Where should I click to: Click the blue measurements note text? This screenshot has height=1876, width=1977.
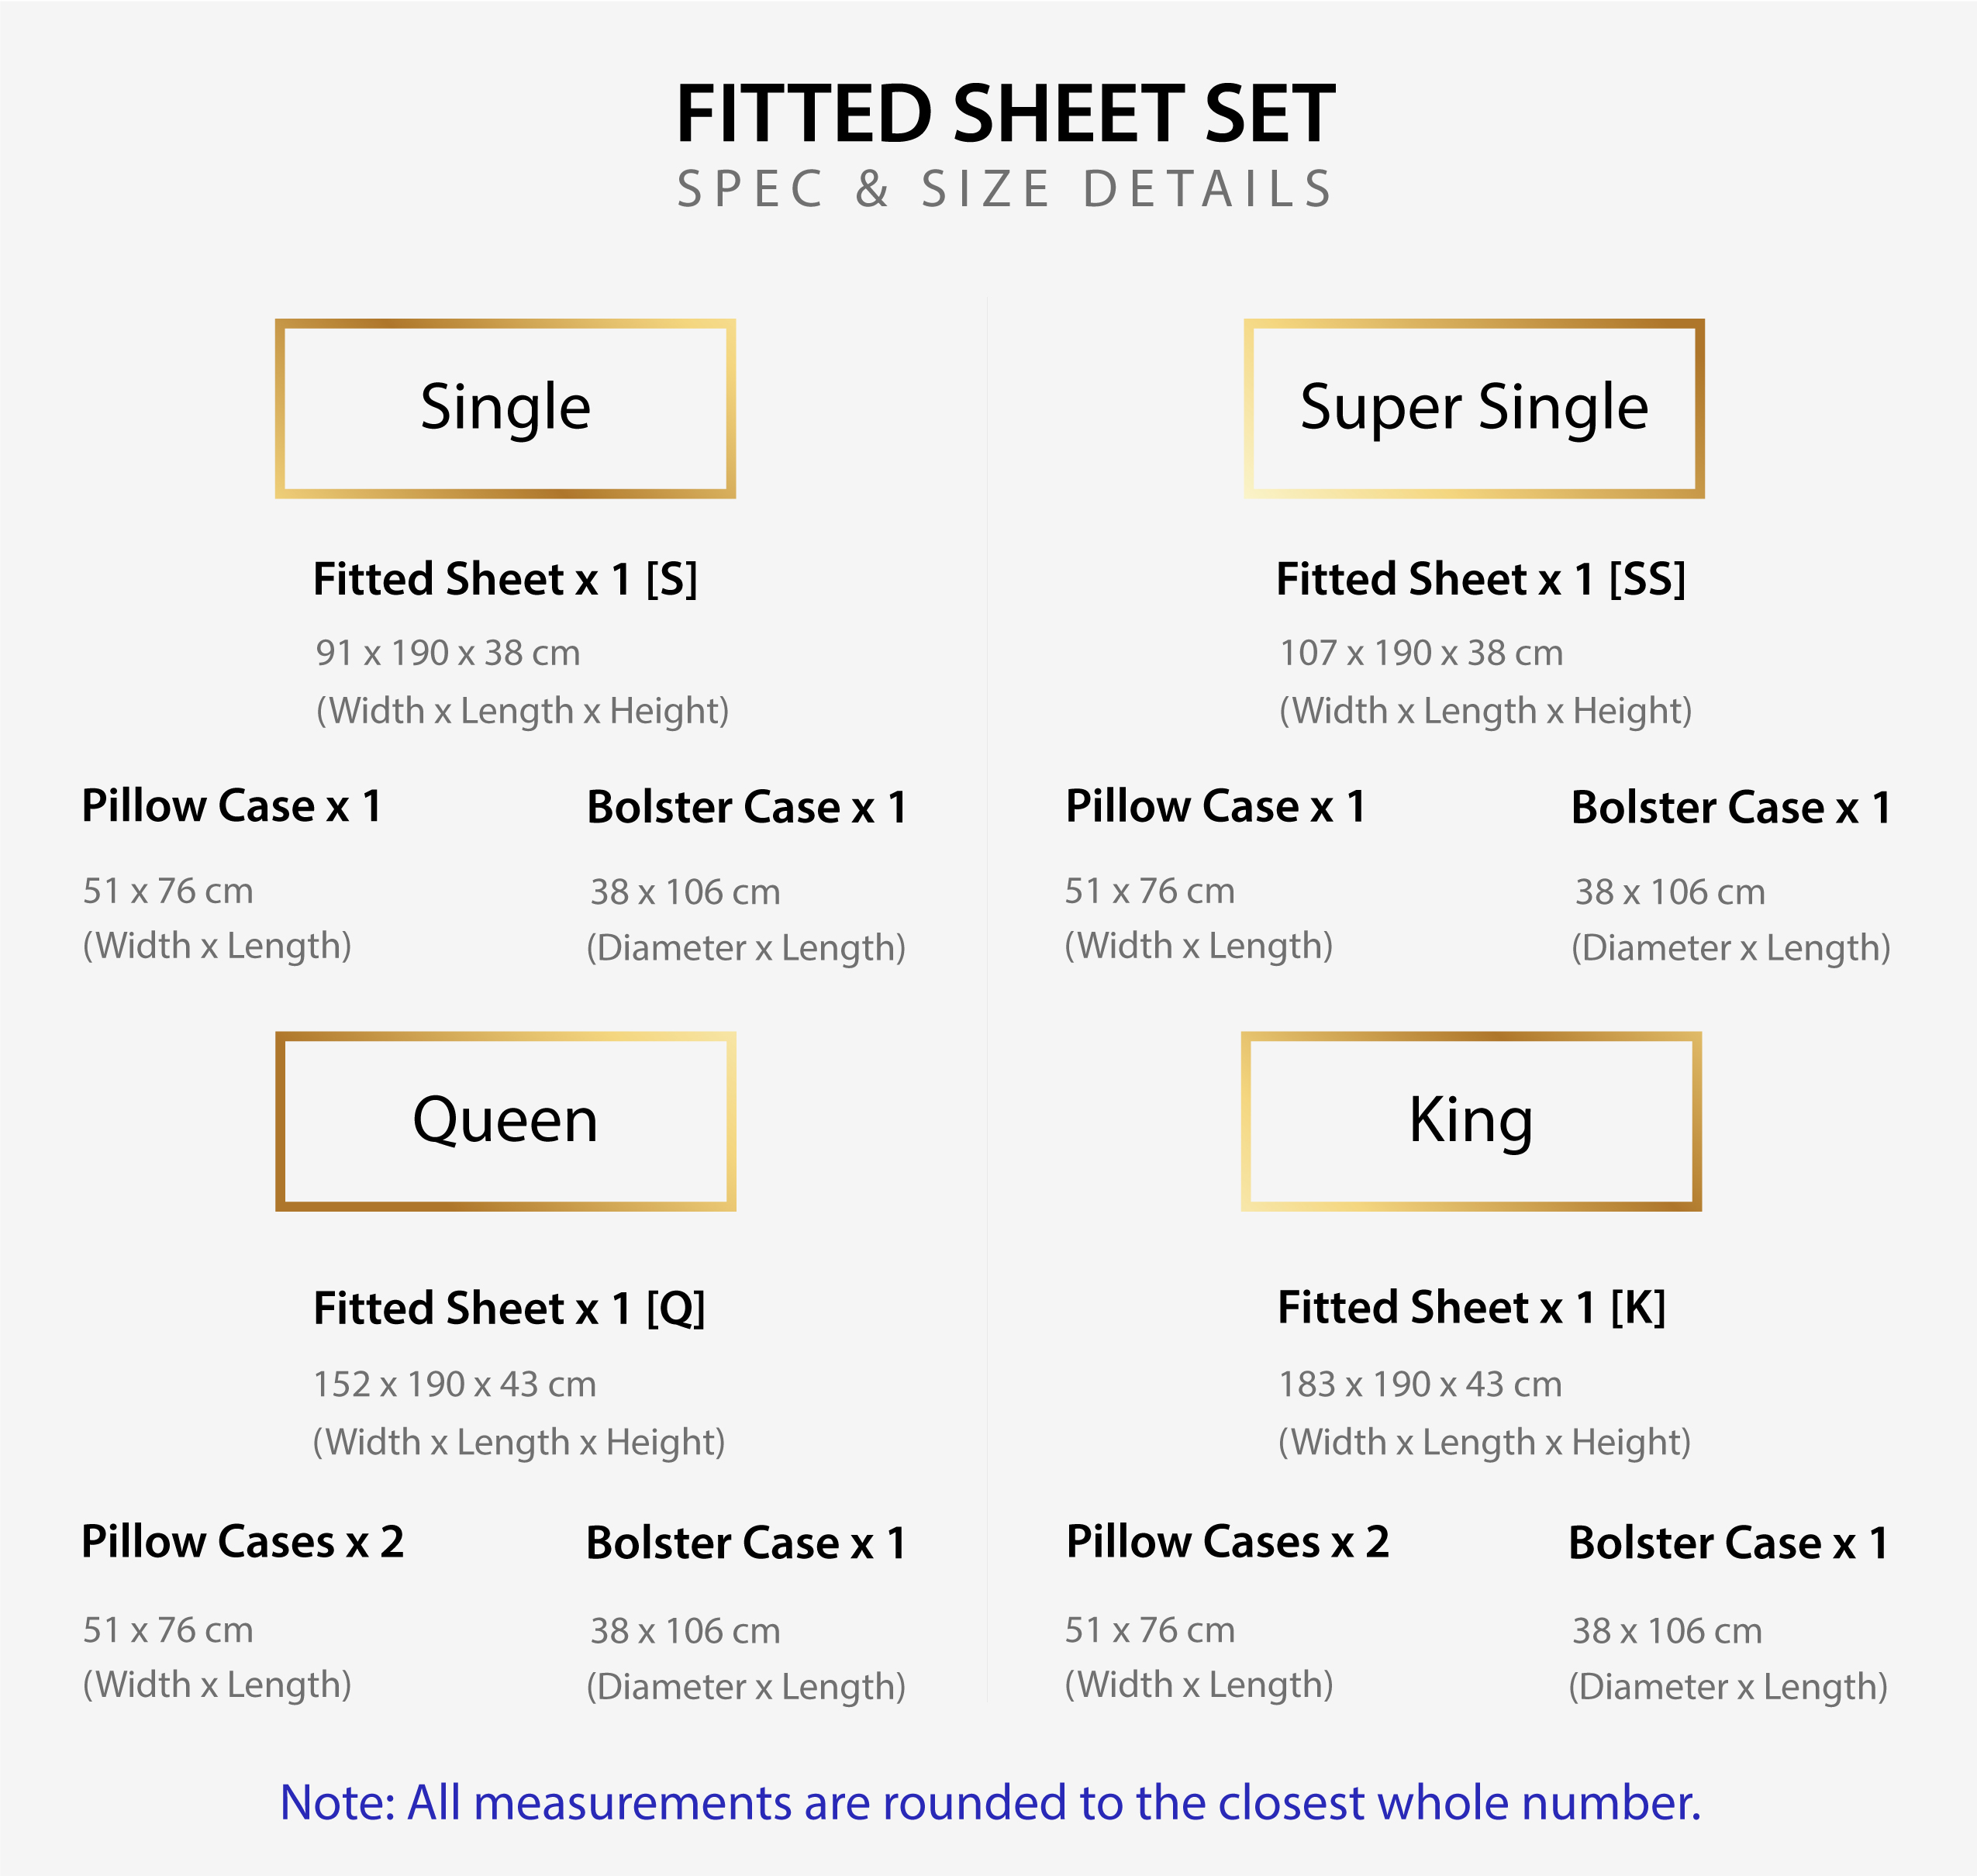click(990, 1802)
